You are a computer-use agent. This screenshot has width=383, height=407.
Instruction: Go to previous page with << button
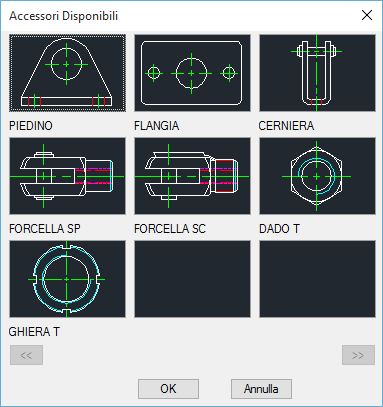26,355
